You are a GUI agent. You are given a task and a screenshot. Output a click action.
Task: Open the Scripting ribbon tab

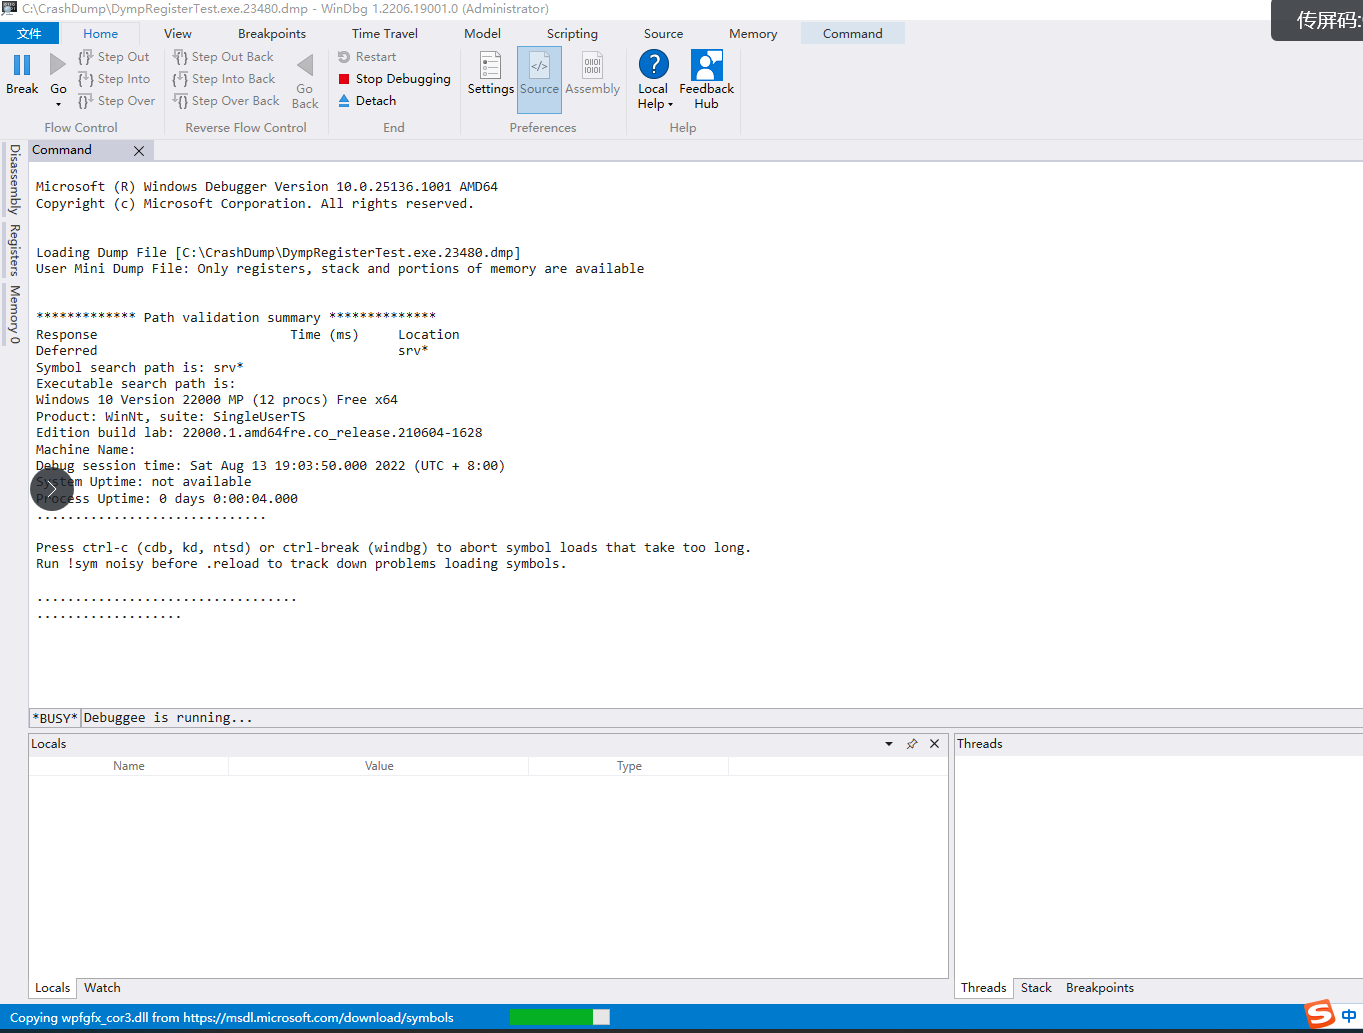coord(572,33)
